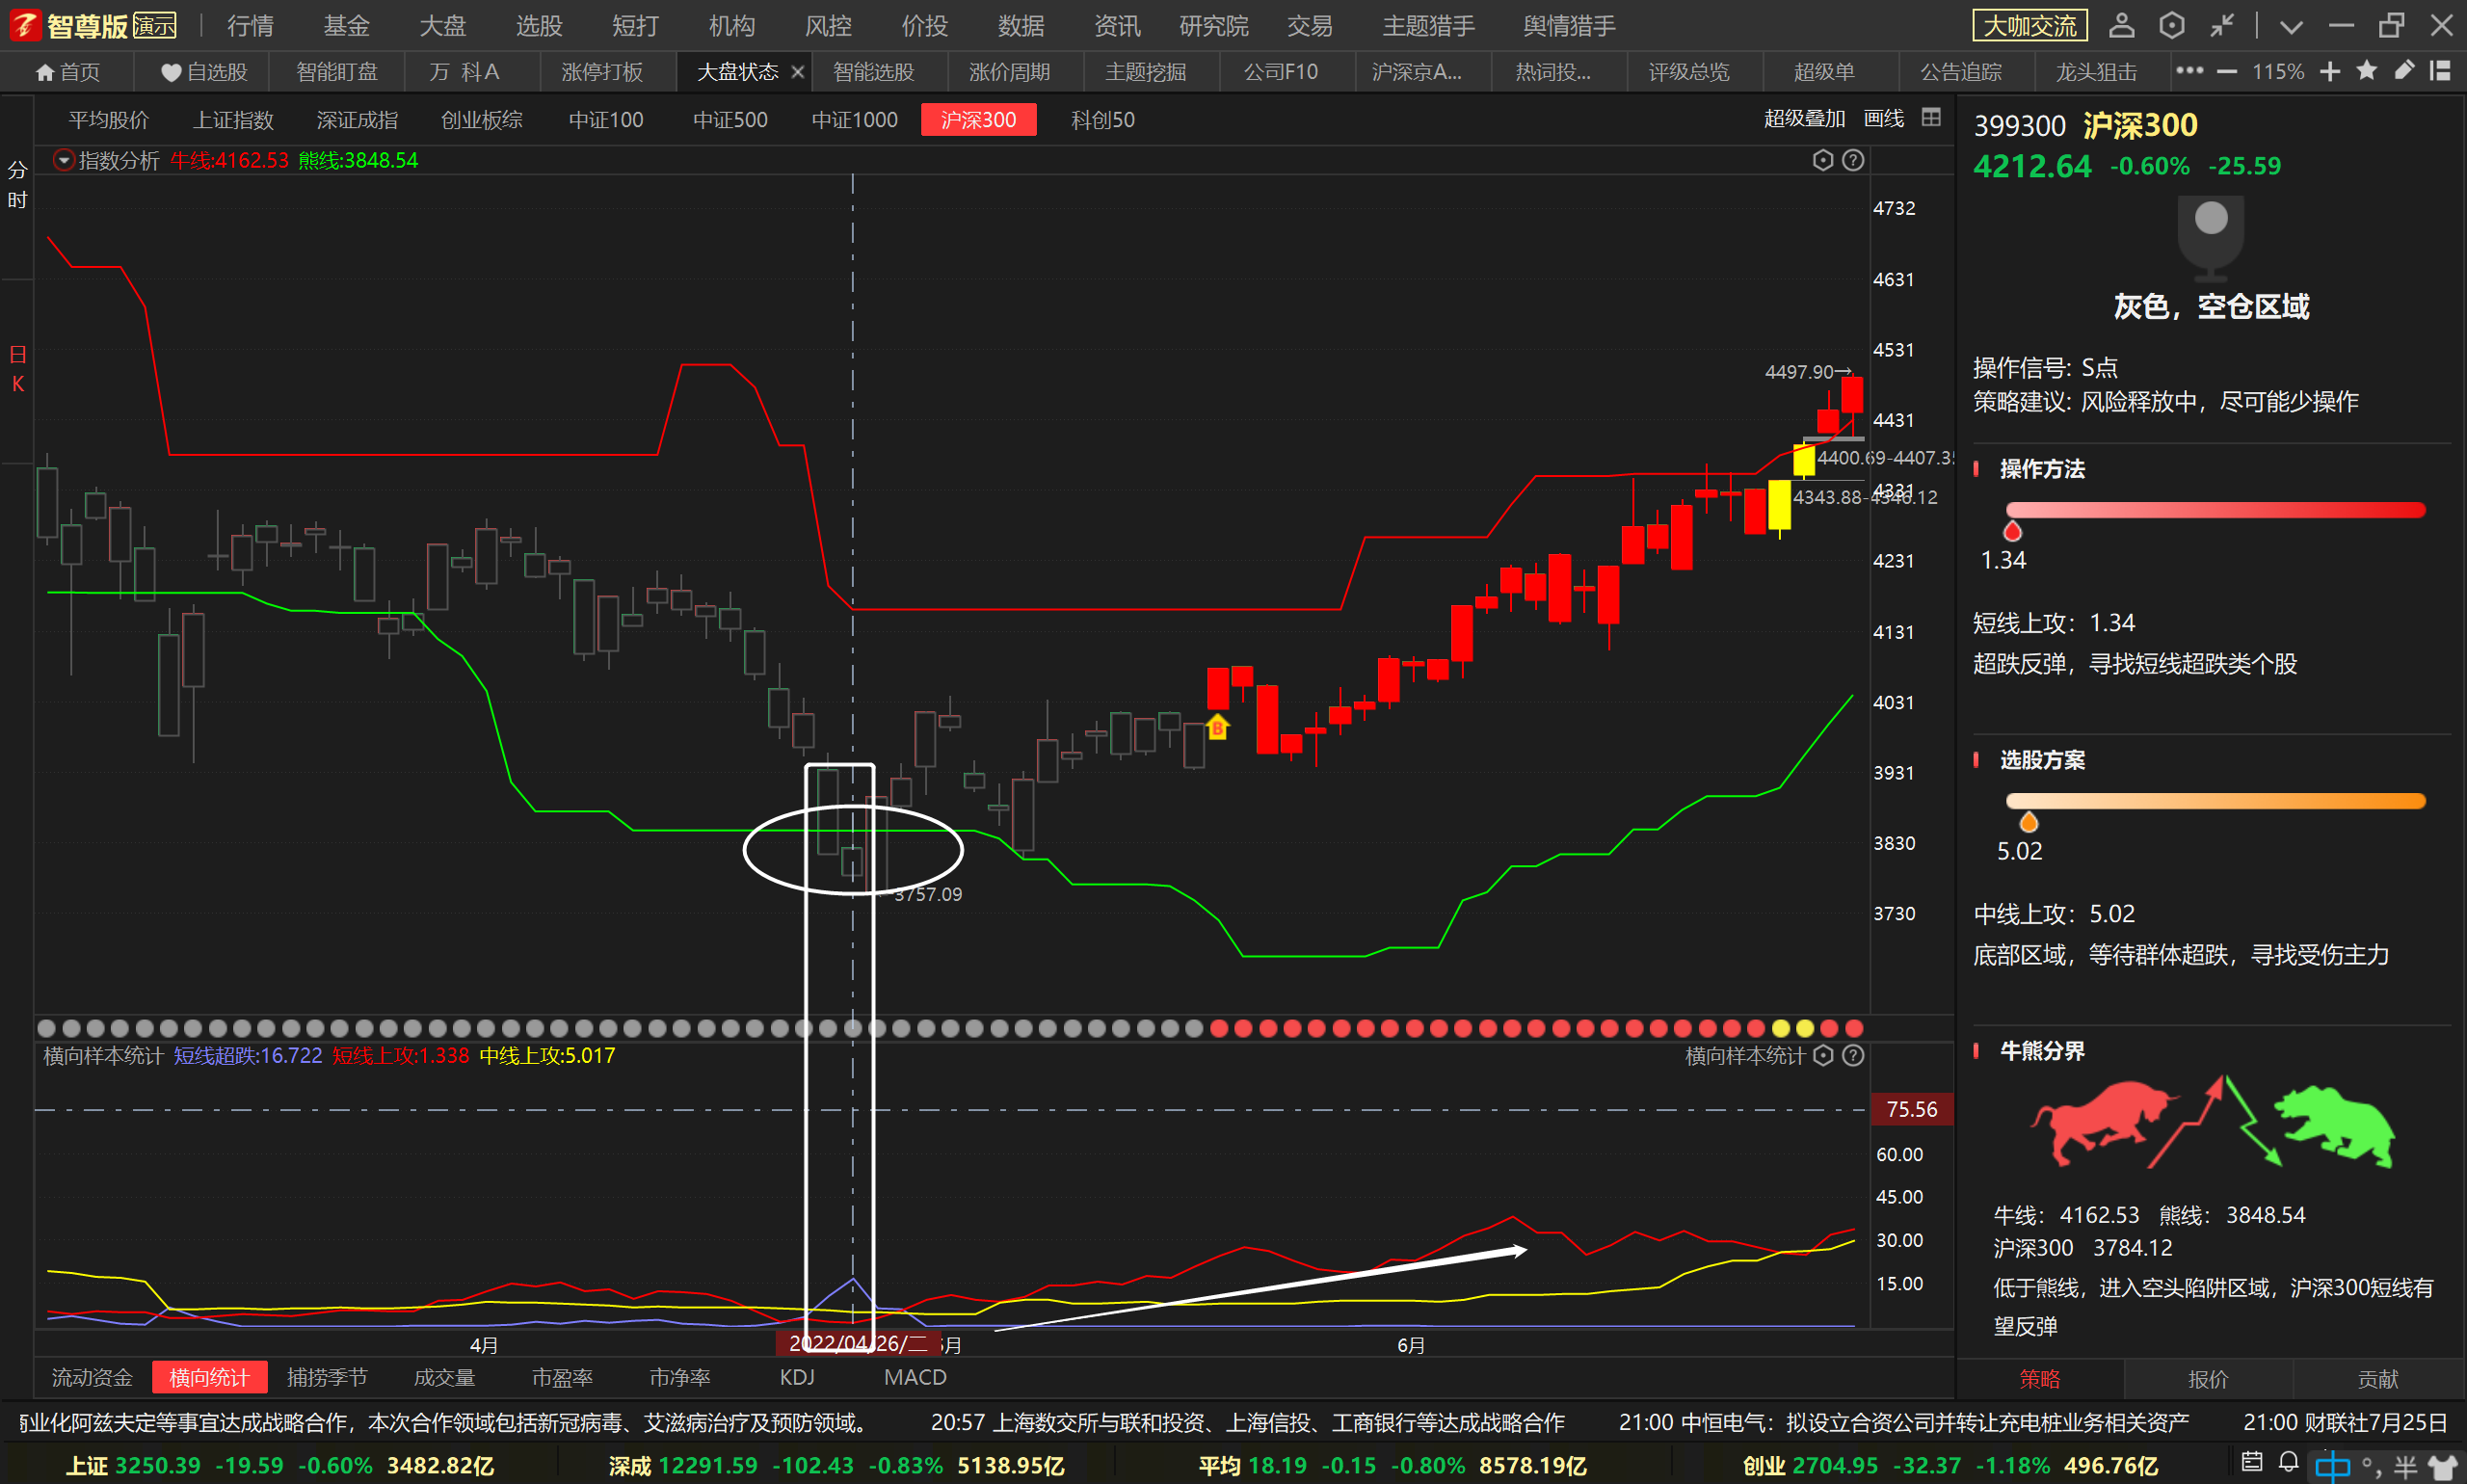Select MACD indicator tab

(x=915, y=1378)
